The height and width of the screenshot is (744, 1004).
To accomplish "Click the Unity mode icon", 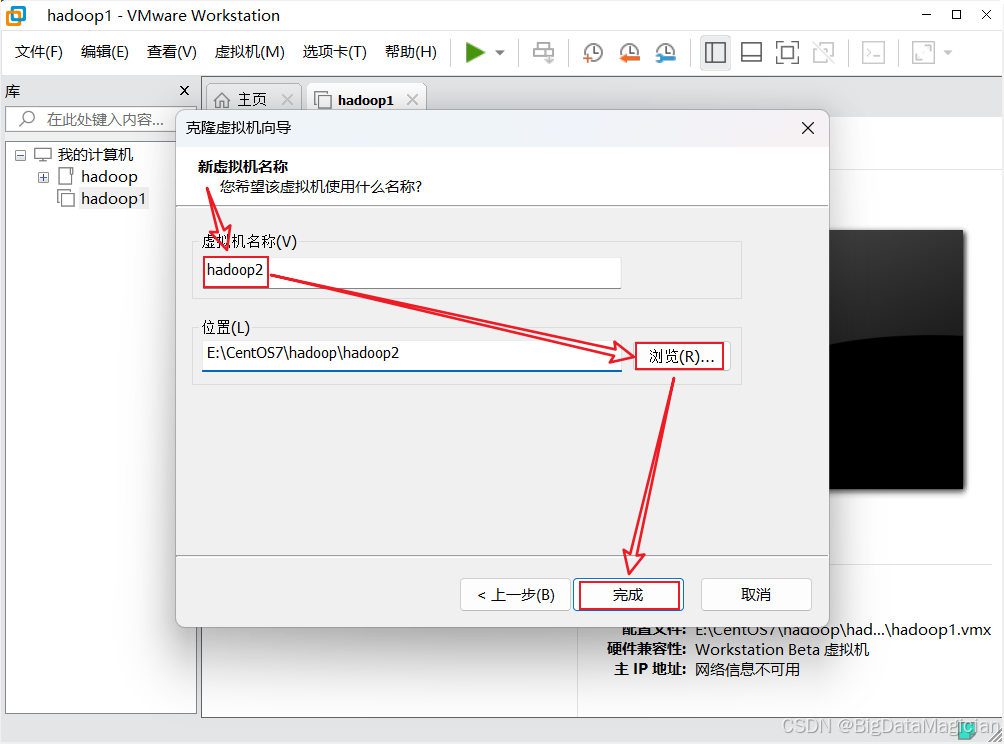I will pyautogui.click(x=823, y=53).
